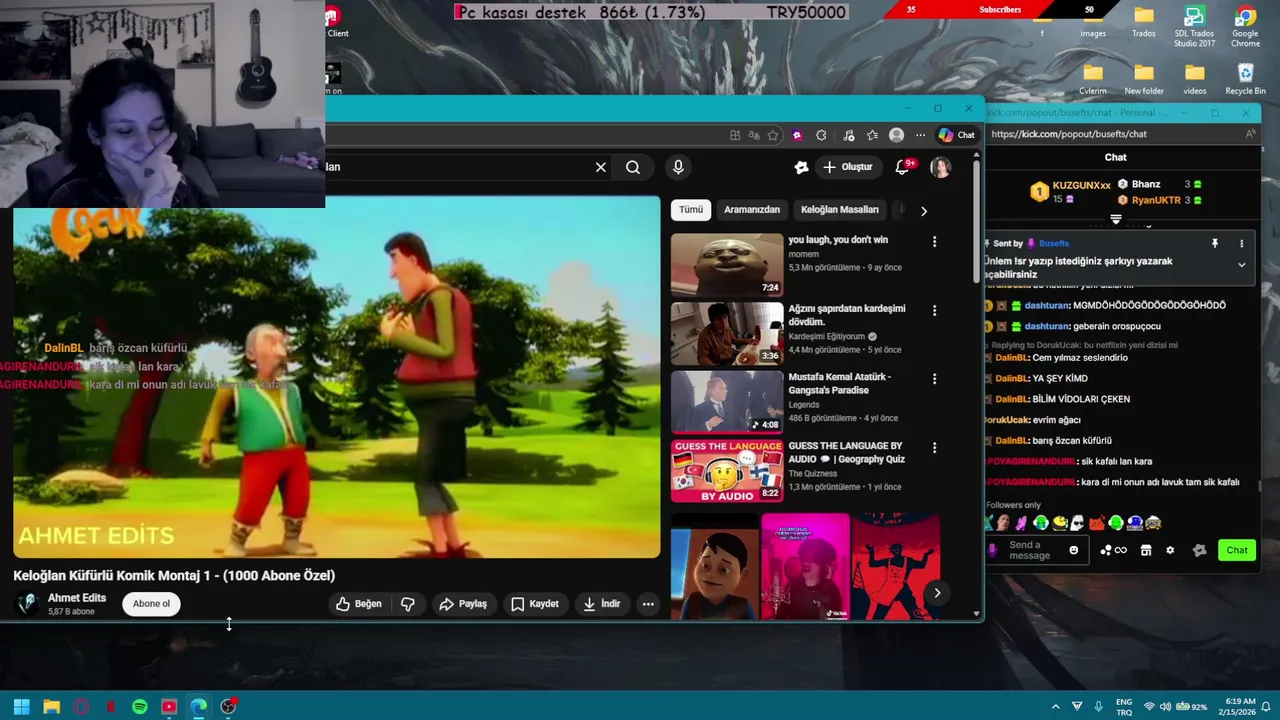This screenshot has height=720, width=1280.
Task: Click the purple extension icon in Edge toolbar
Action: pyautogui.click(x=797, y=135)
